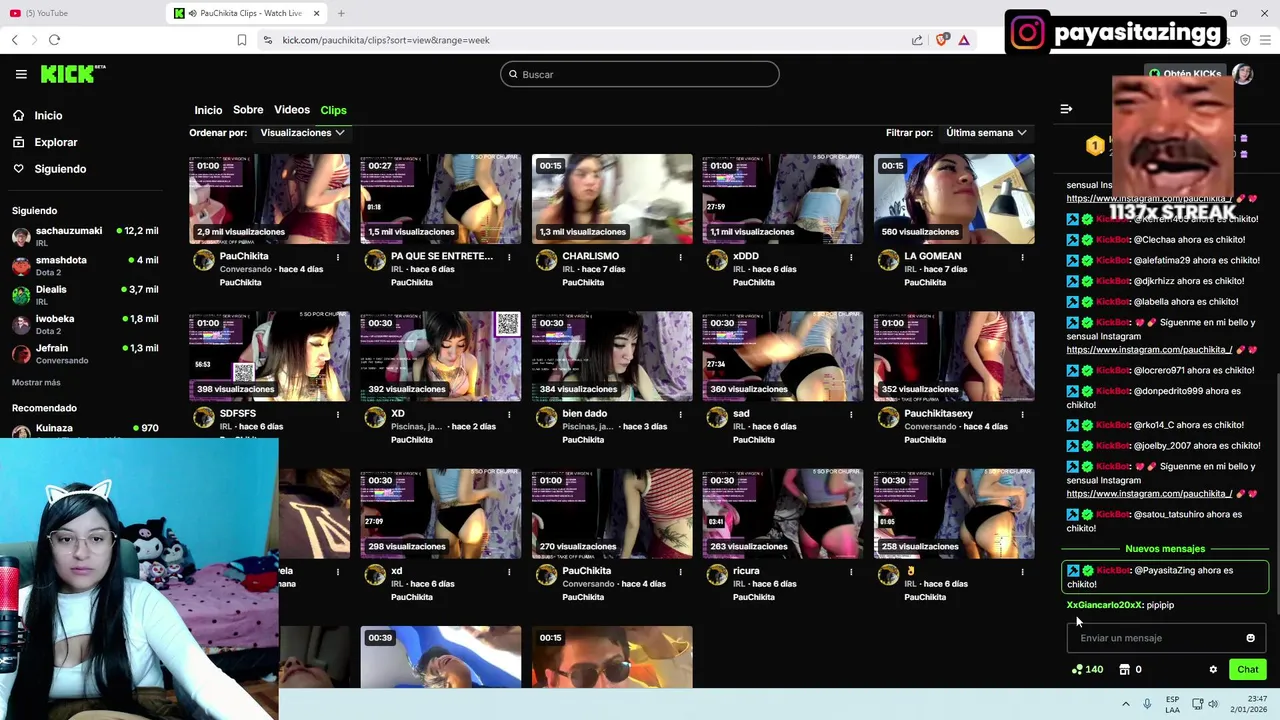1280x720 pixels.
Task: Open options menu for the ricura clip
Action: coord(851,572)
